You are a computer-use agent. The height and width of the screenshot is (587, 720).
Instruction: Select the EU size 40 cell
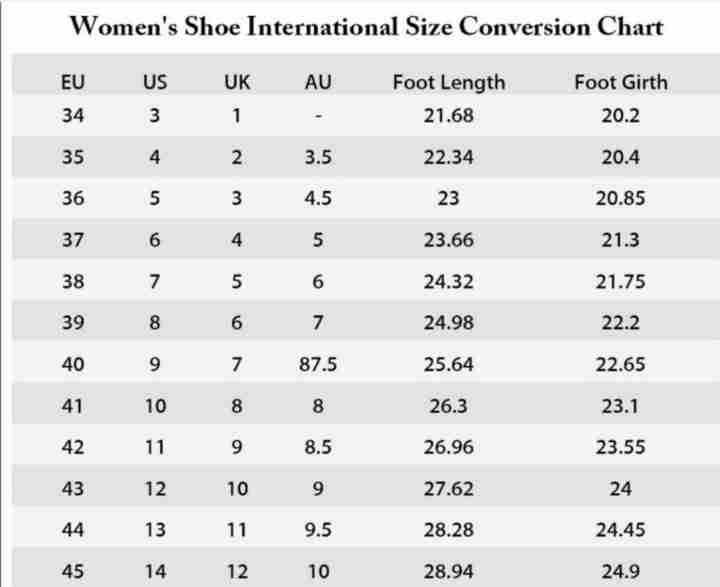click(x=73, y=365)
